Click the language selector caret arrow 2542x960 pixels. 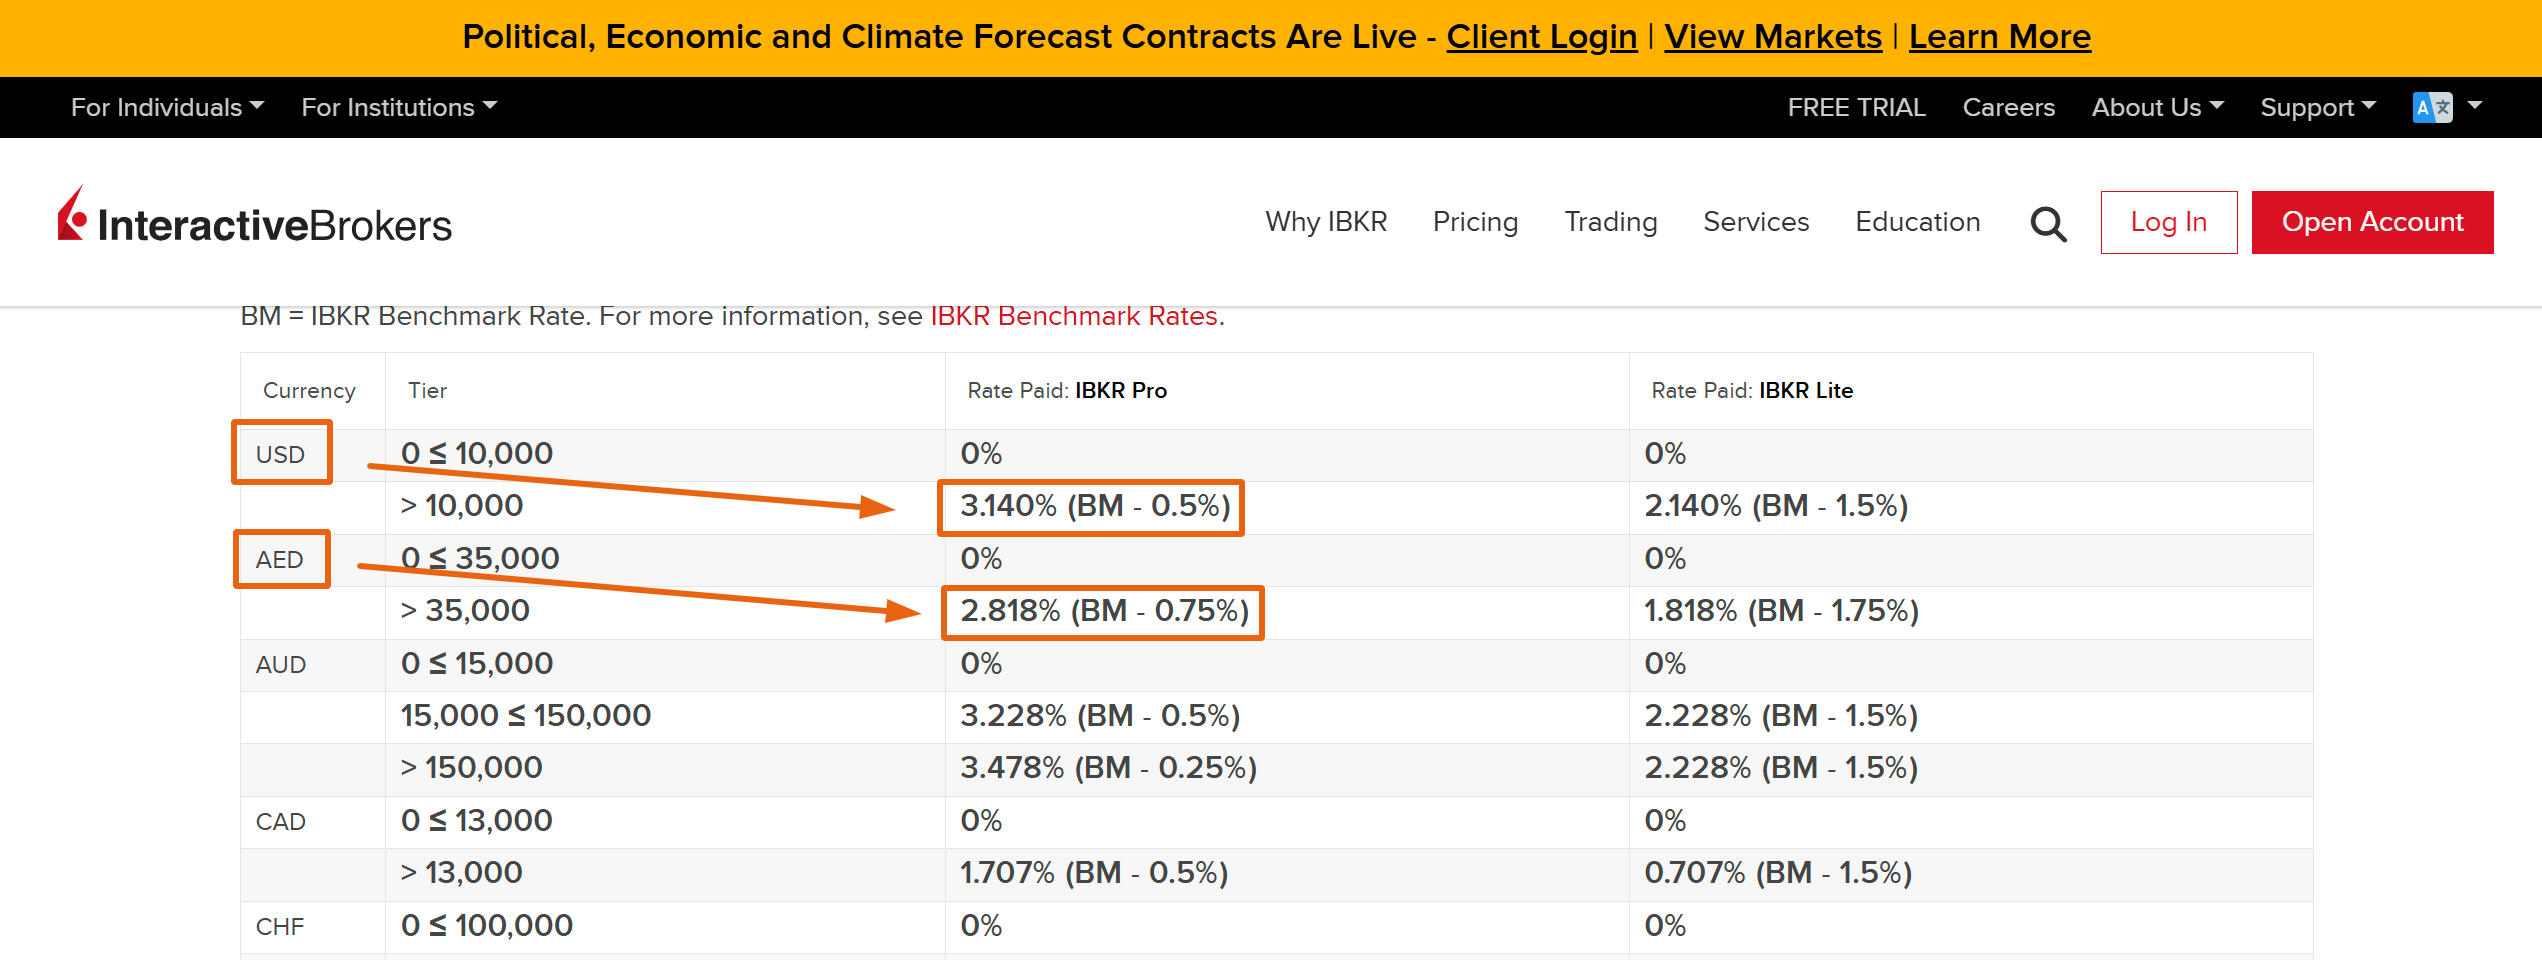2475,105
